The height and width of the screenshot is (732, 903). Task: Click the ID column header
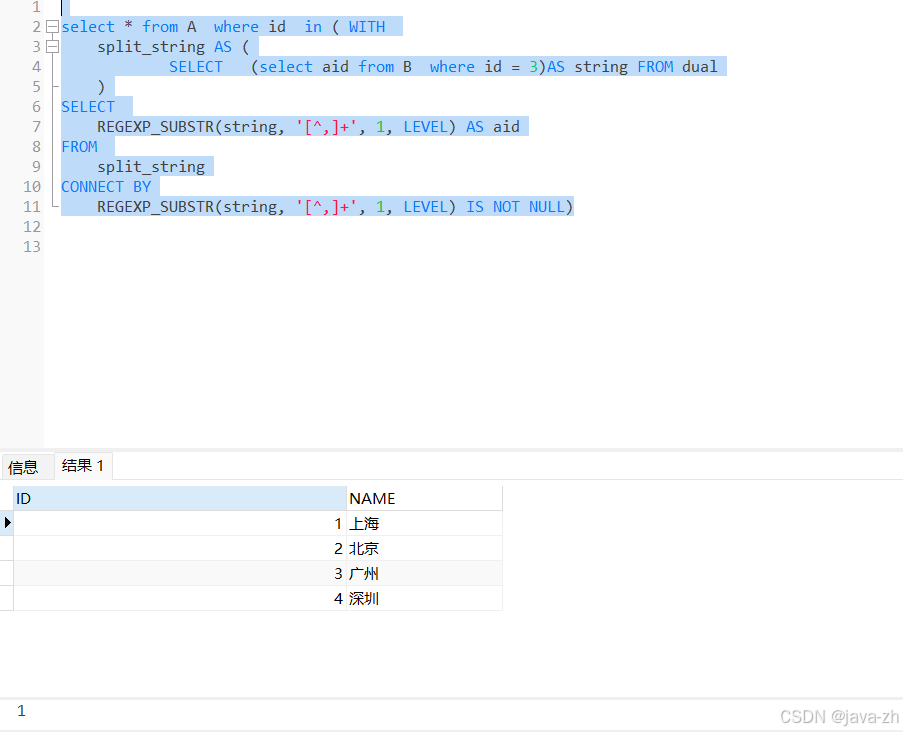pos(180,498)
